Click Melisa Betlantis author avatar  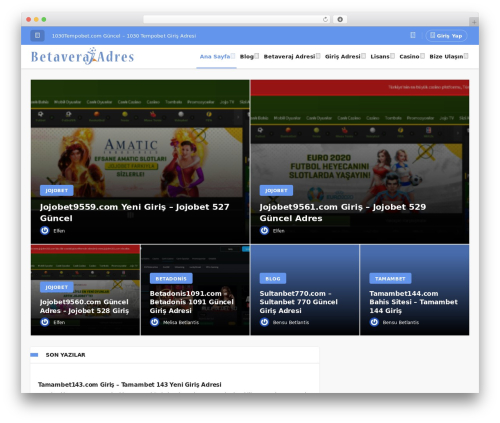click(154, 322)
